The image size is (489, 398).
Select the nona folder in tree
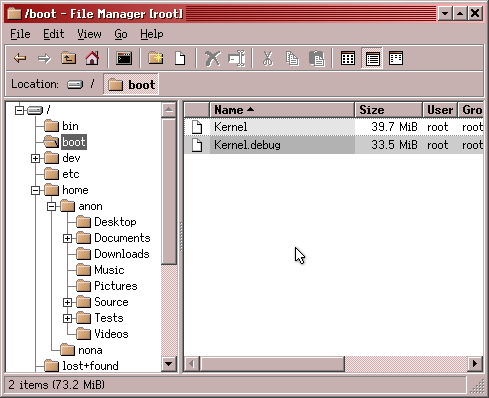click(x=81, y=350)
